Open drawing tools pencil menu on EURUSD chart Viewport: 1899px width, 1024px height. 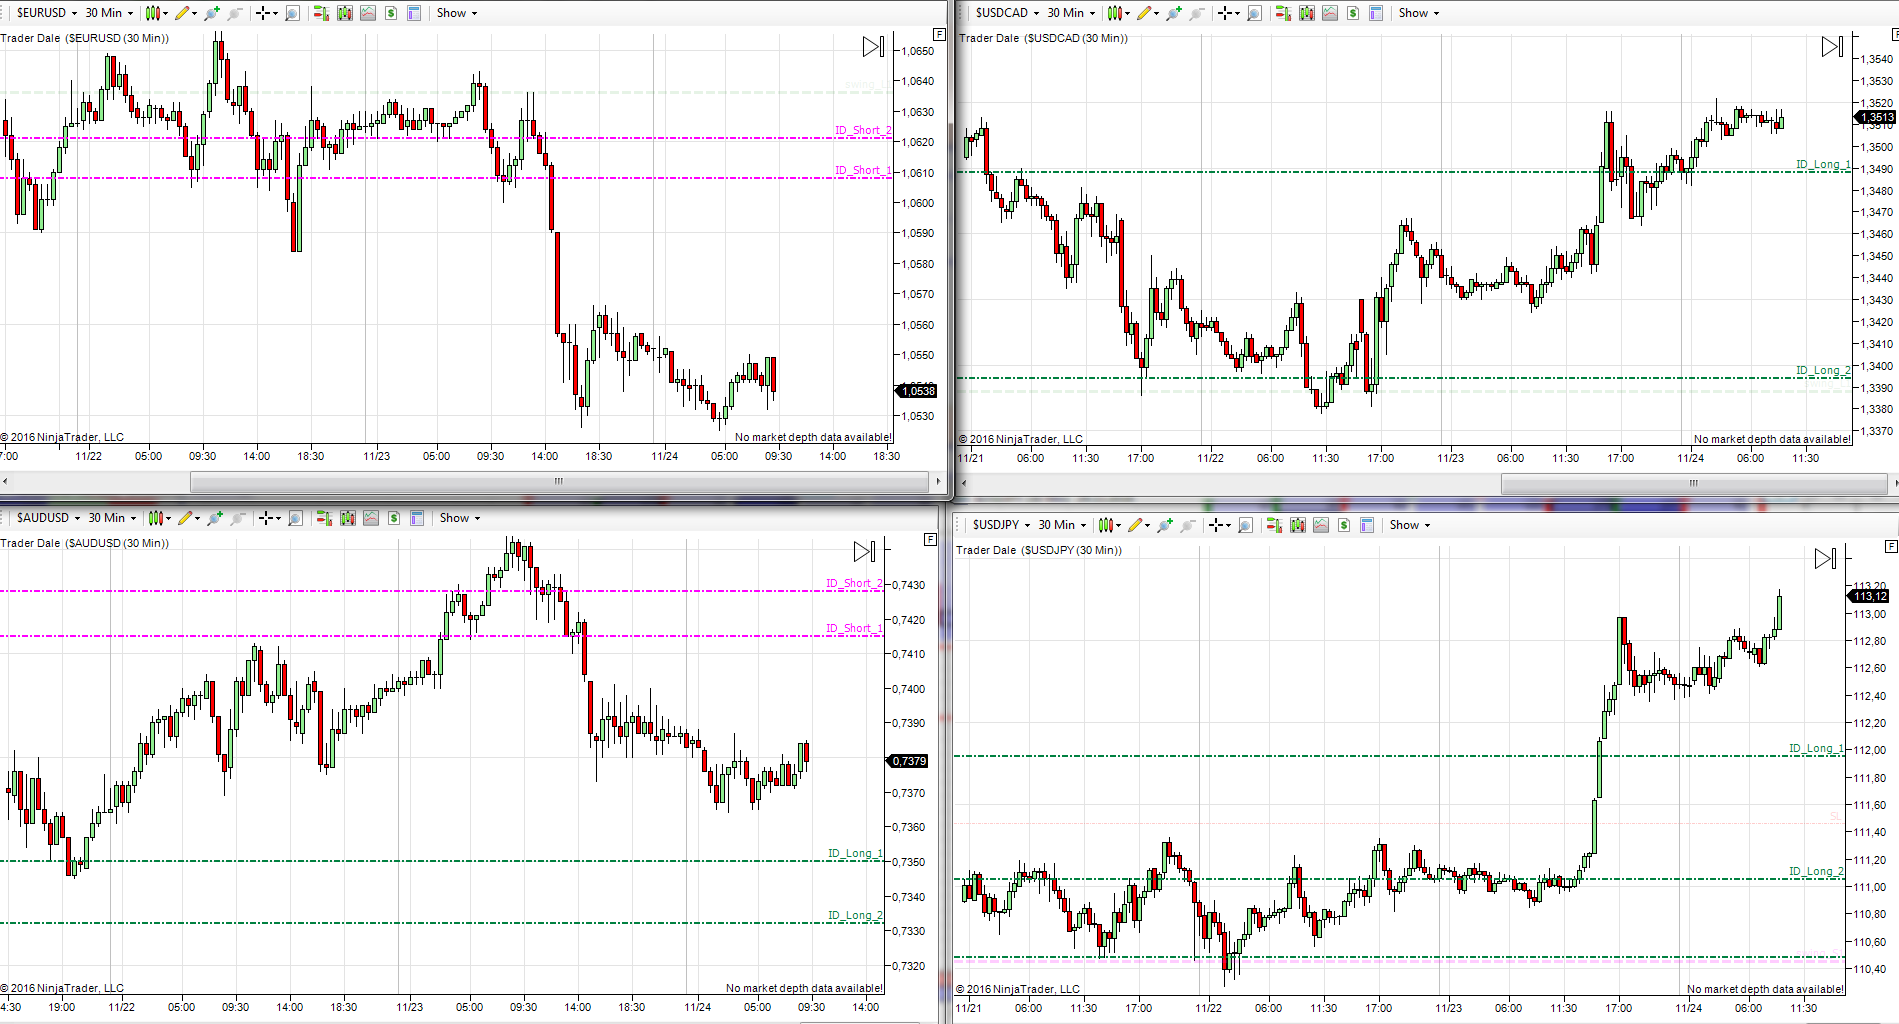point(186,13)
